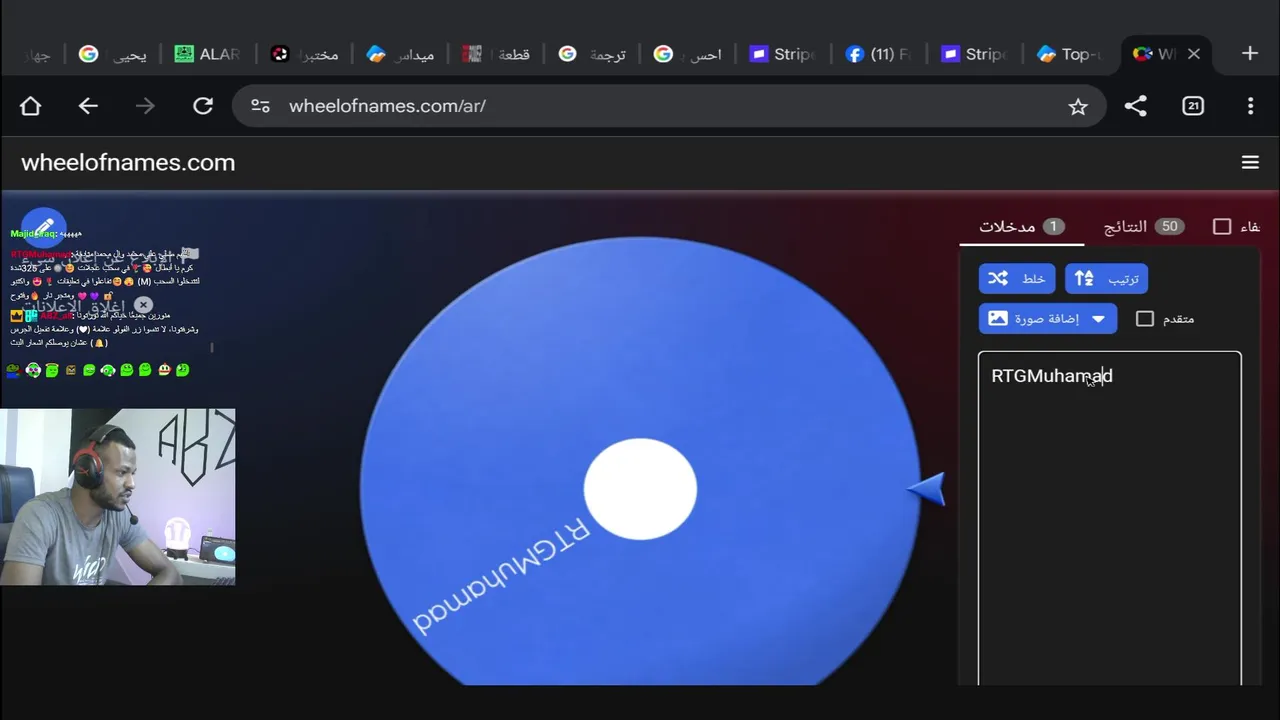Switch to the ميداس browser tab

coord(400,54)
